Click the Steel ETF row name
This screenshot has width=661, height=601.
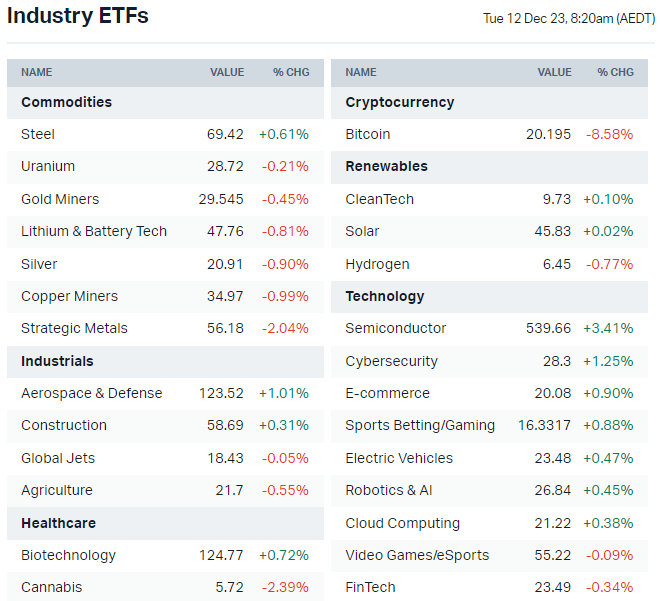[38, 134]
